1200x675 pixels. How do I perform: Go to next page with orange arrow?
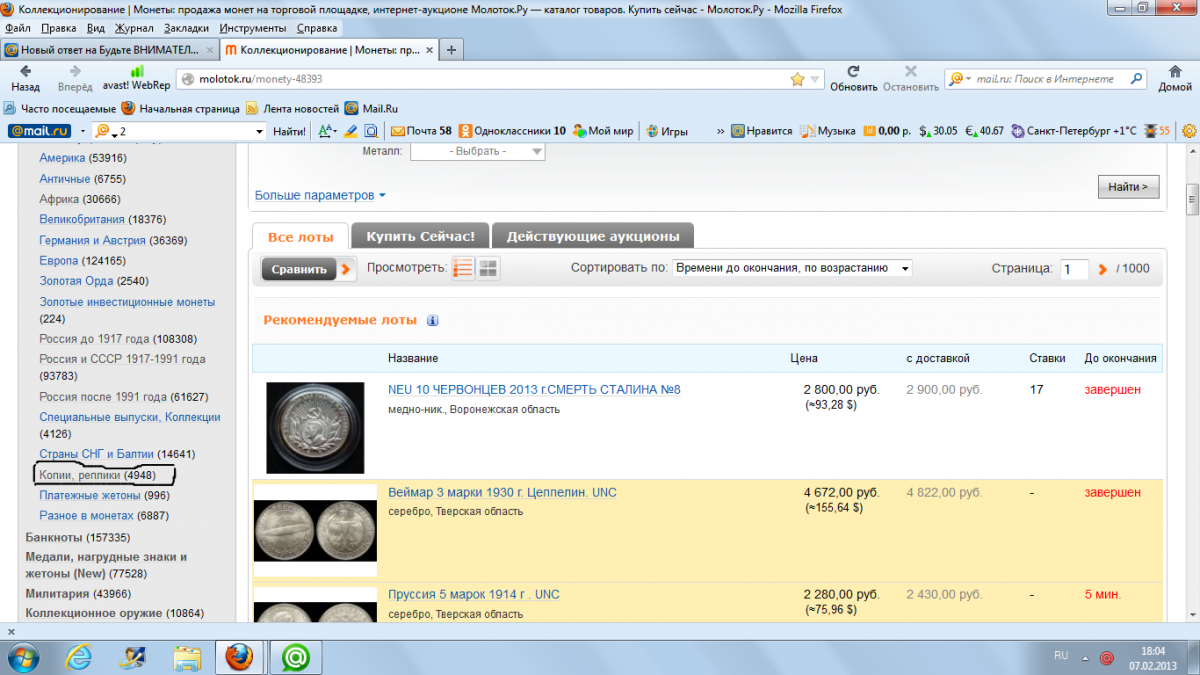[x=1103, y=269]
